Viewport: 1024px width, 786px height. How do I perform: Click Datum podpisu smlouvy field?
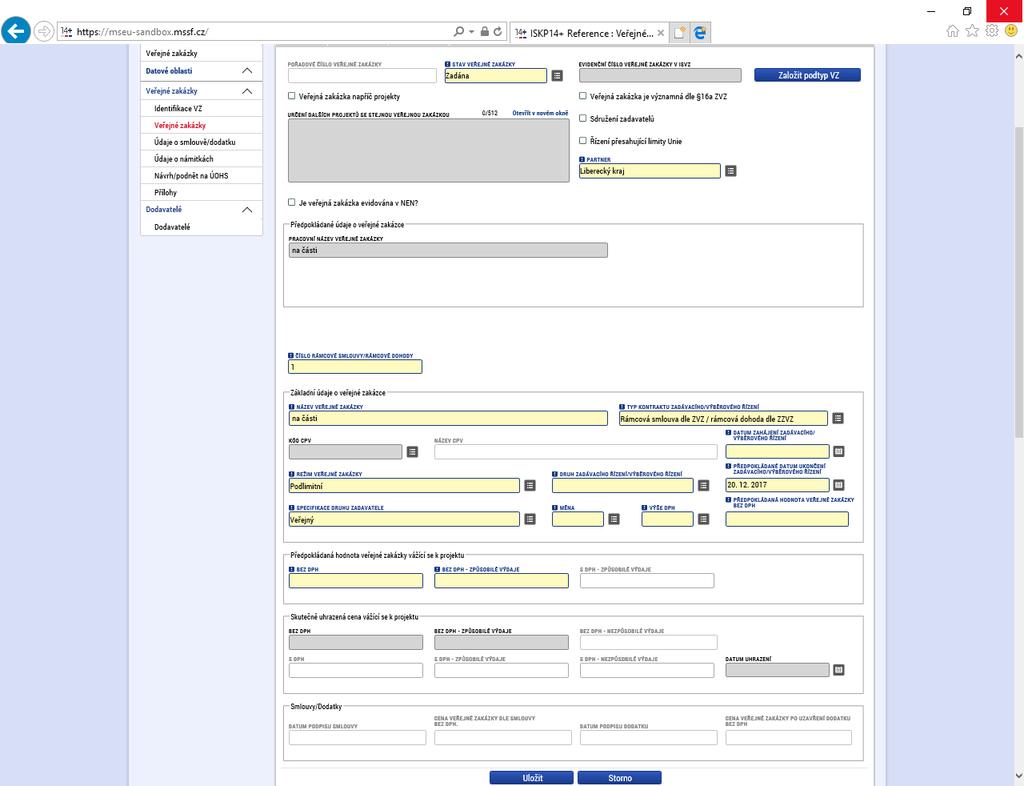(x=357, y=738)
